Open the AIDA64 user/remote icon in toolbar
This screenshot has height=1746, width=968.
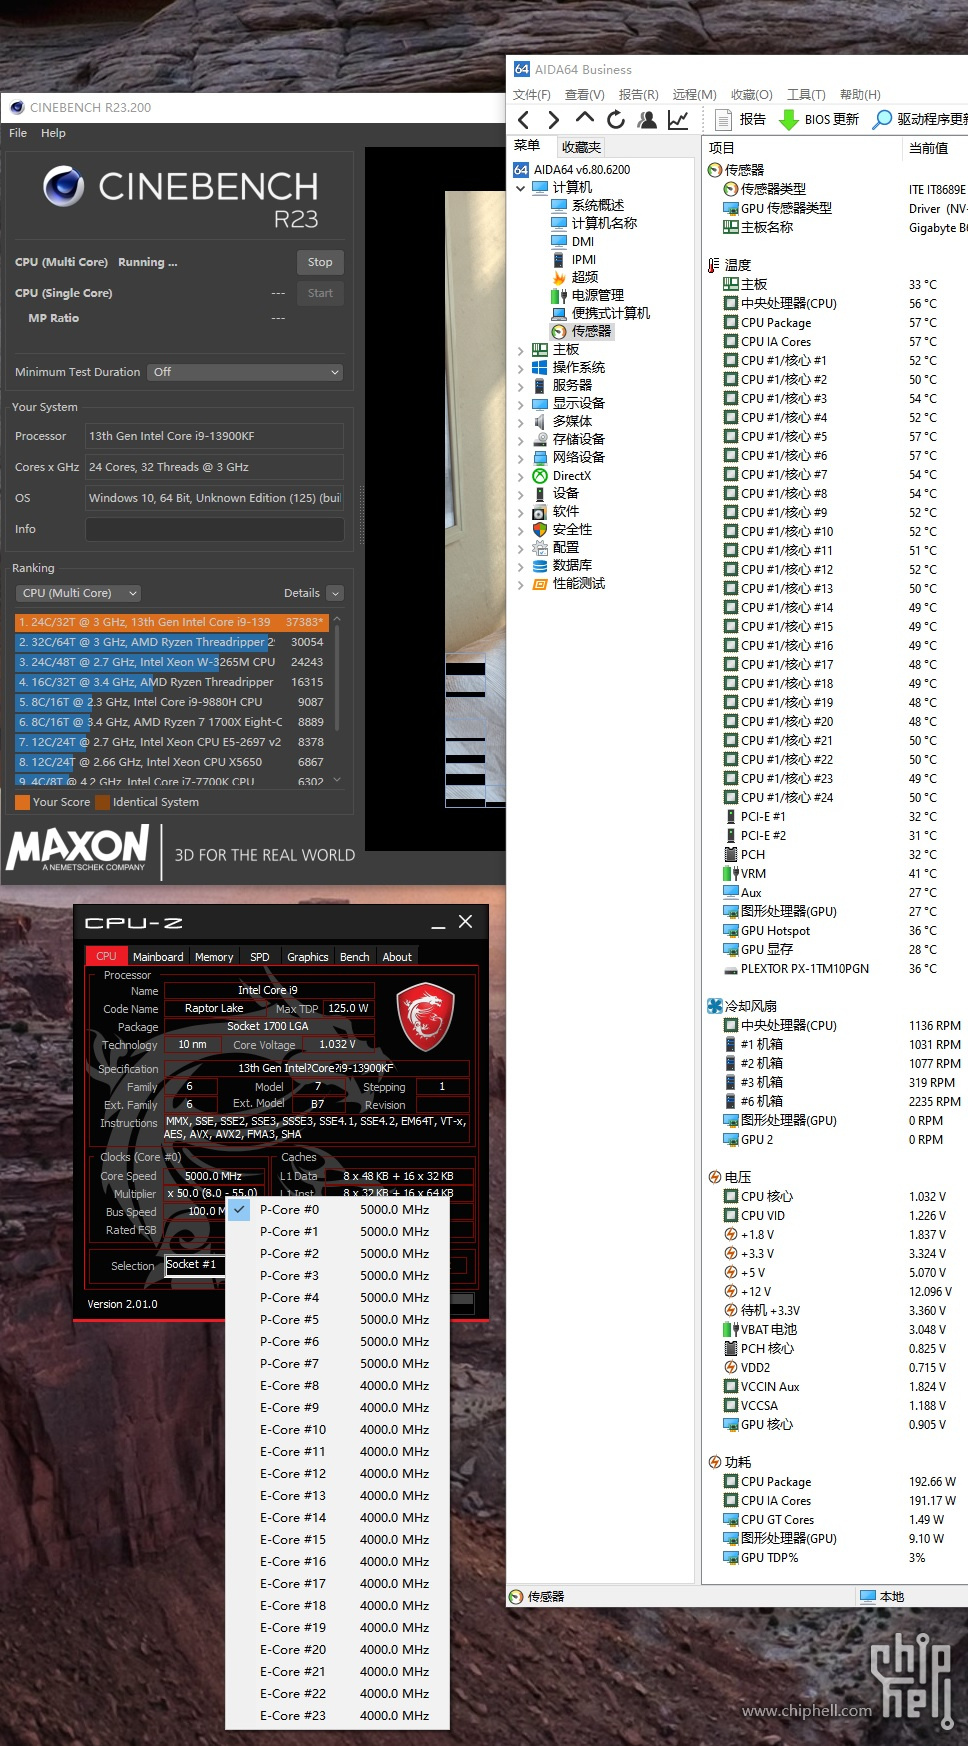click(647, 120)
